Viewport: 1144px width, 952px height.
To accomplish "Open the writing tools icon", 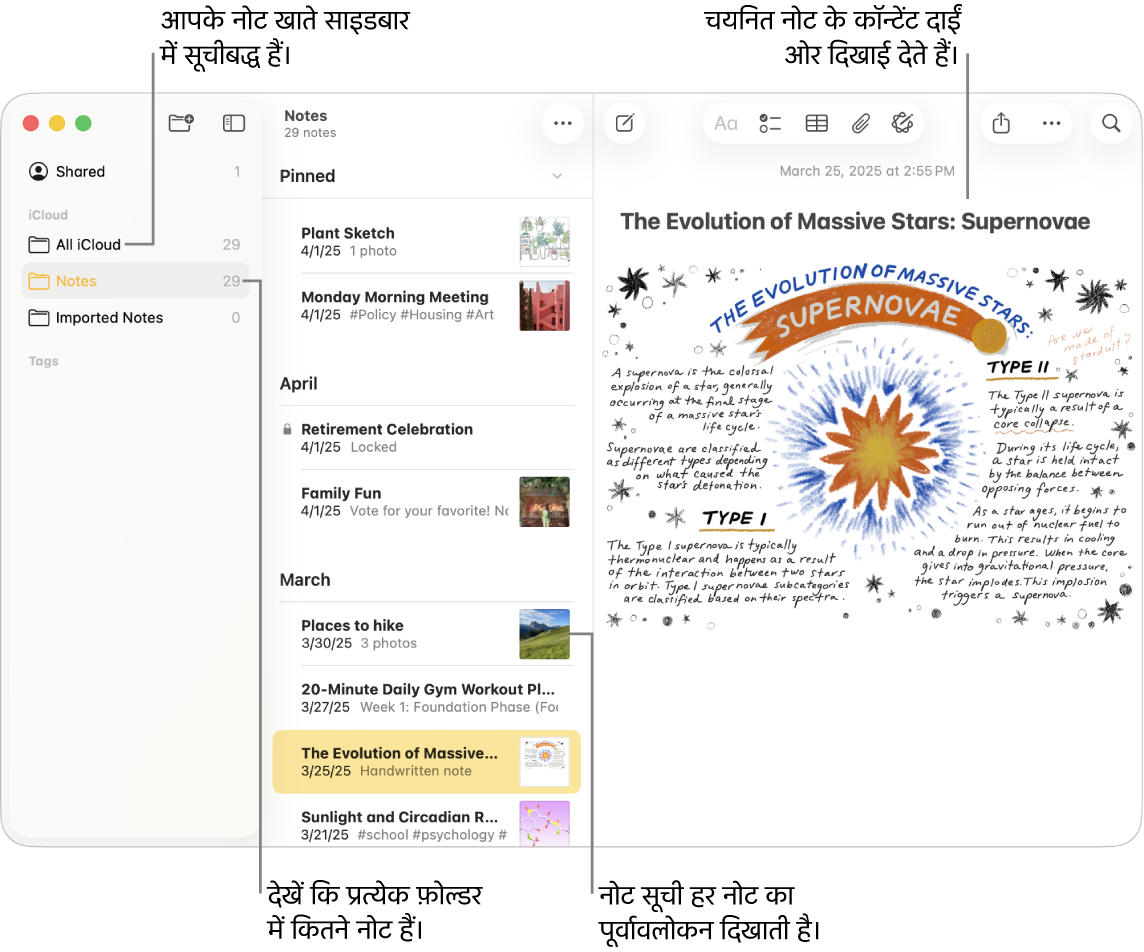I will point(903,123).
